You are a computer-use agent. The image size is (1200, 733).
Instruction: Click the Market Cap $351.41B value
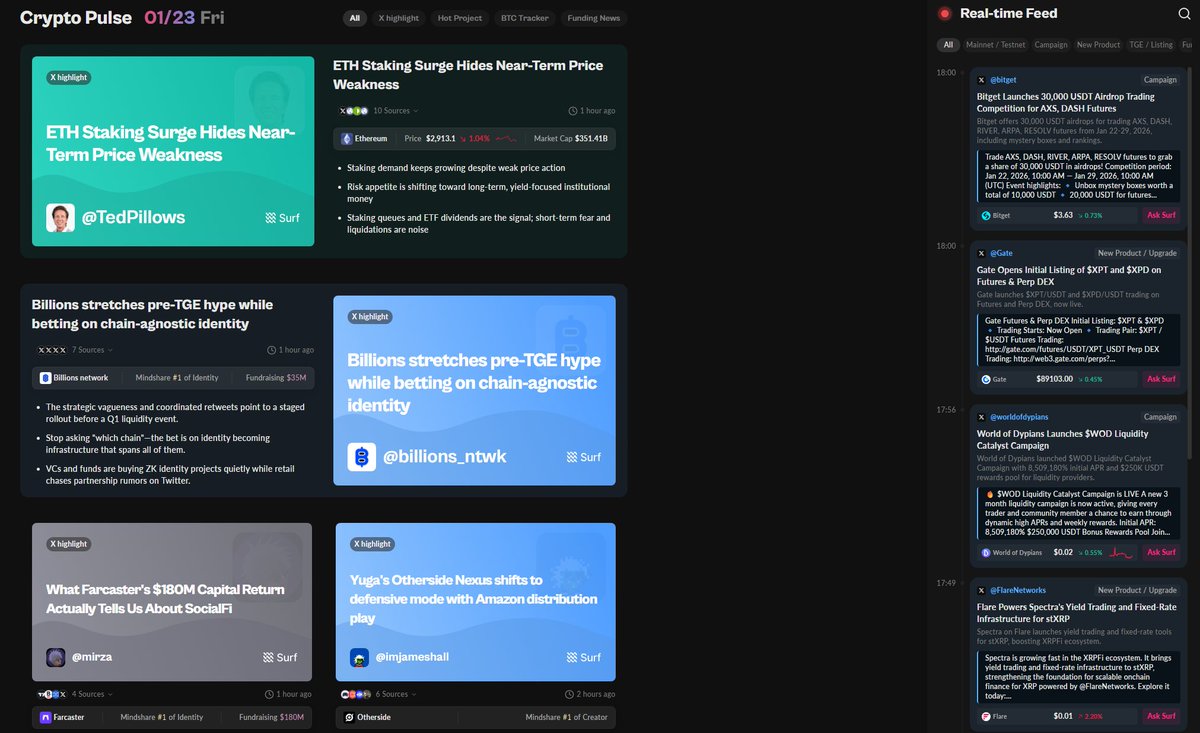click(591, 139)
